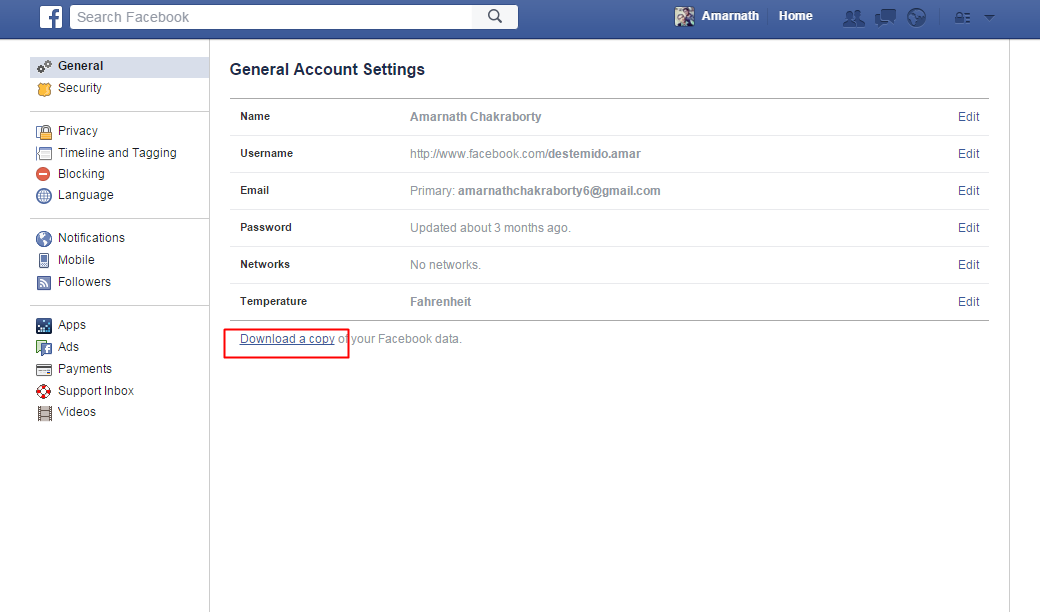The width and height of the screenshot is (1040, 612).
Task: Edit the Networks setting
Action: point(968,265)
